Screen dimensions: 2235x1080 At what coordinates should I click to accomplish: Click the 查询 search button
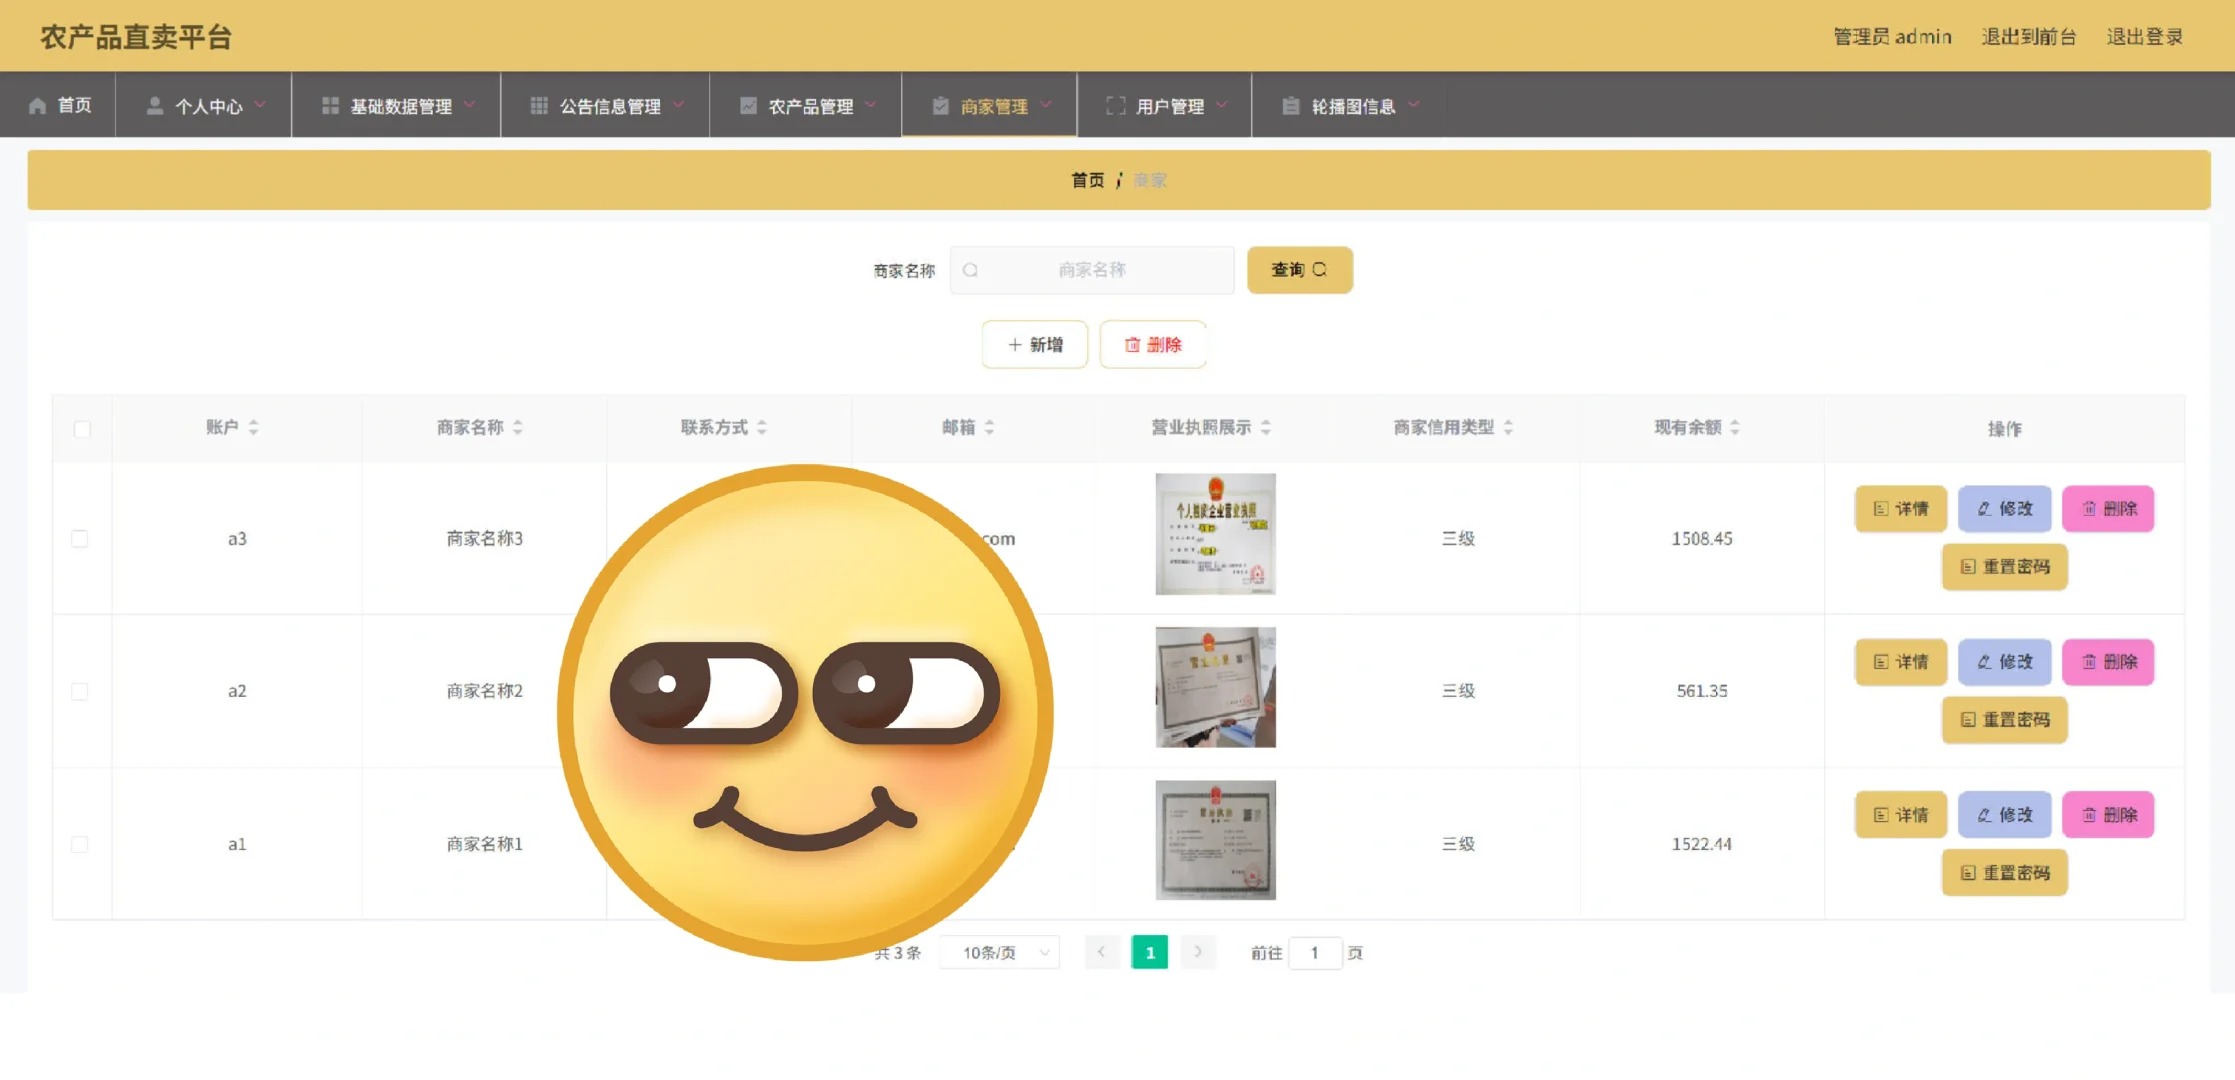point(1299,270)
